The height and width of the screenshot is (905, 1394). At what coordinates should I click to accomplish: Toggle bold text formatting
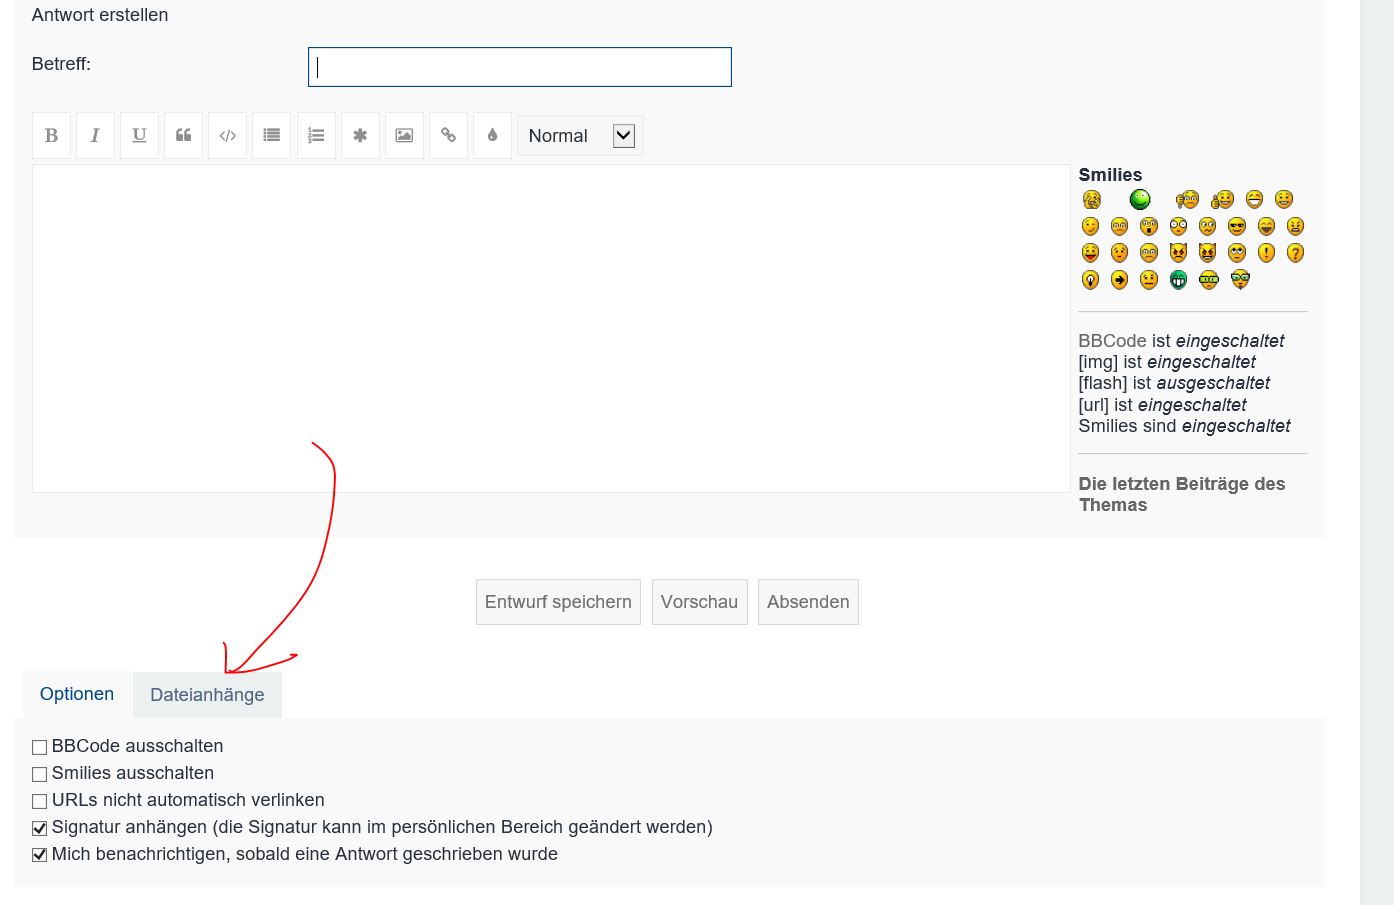click(x=51, y=136)
